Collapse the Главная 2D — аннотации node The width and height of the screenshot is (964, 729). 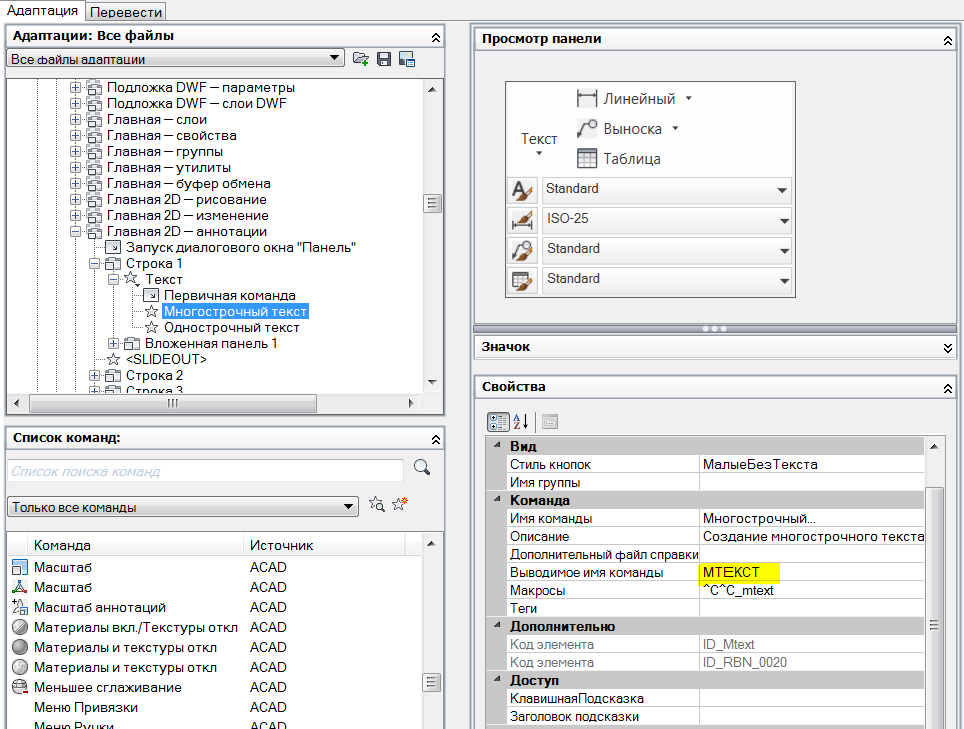[75, 232]
